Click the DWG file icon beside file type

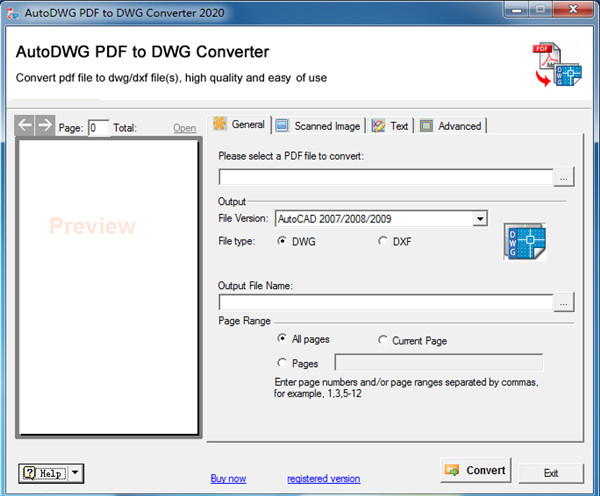(x=525, y=242)
